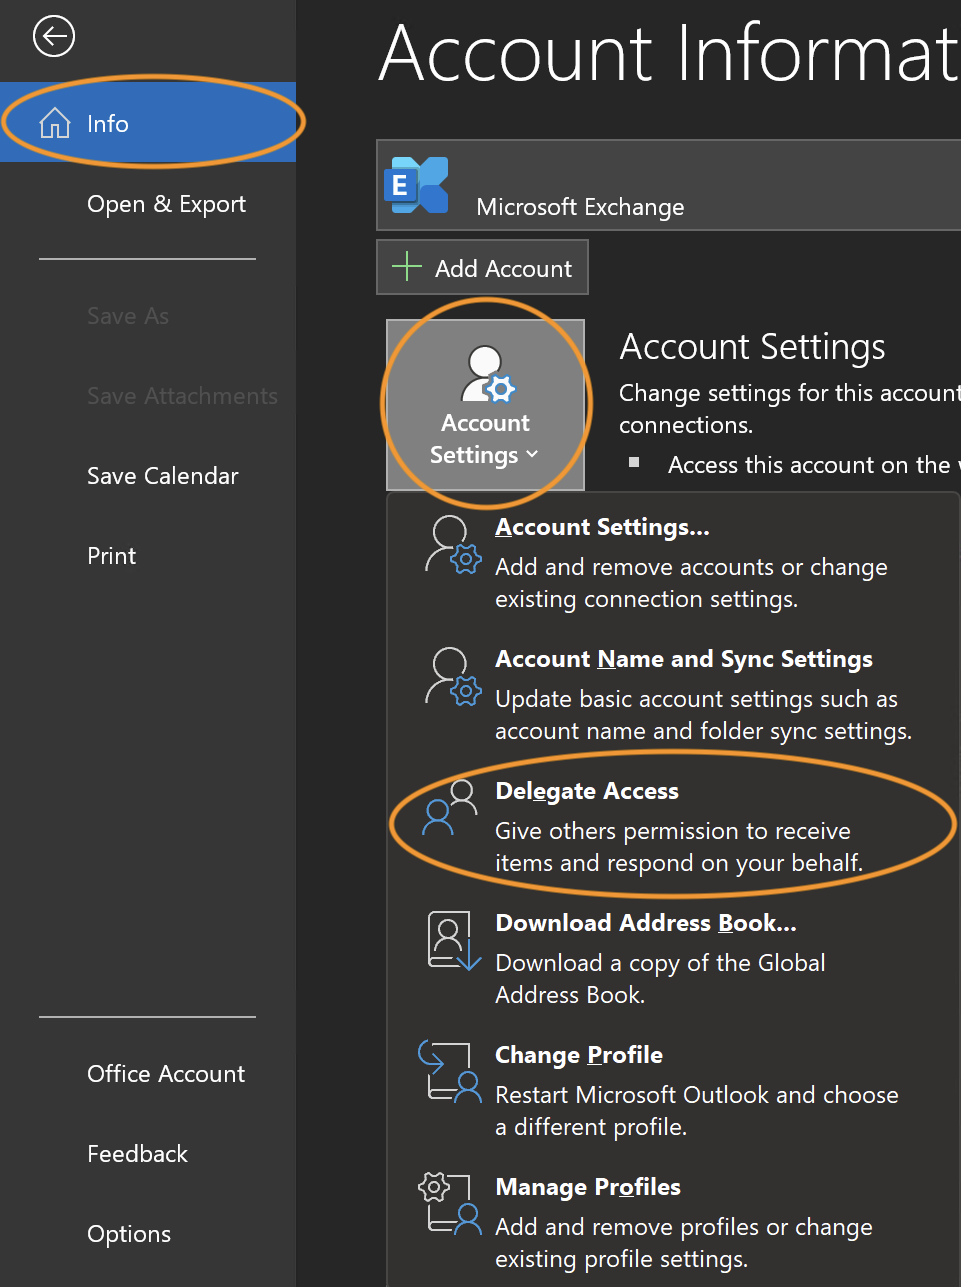
Task: Click the Info home icon
Action: [x=55, y=123]
